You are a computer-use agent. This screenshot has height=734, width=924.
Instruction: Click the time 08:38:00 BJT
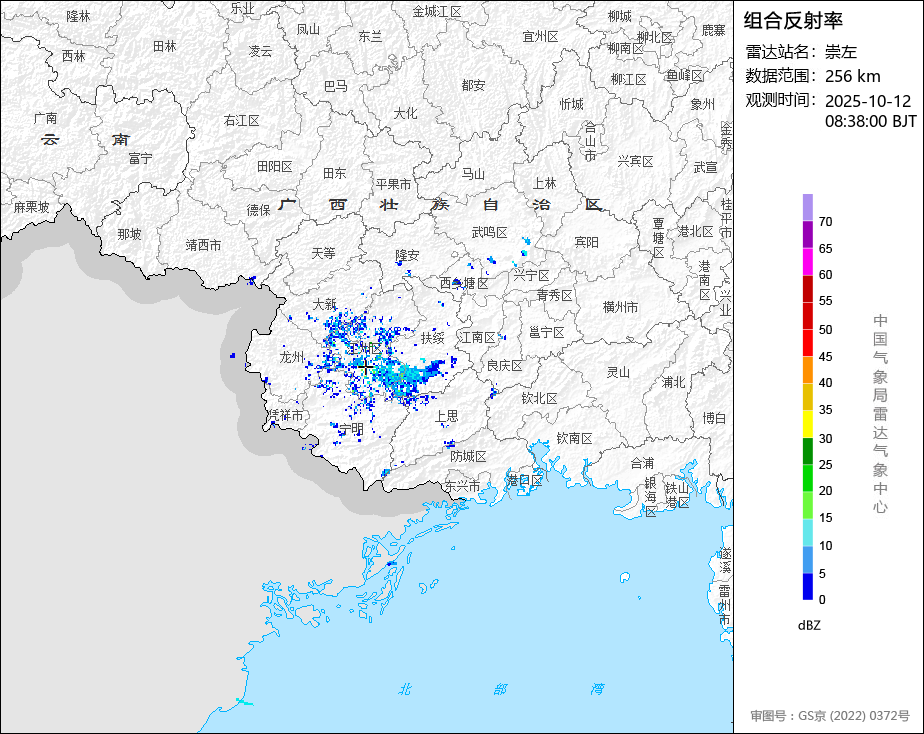pos(871,121)
